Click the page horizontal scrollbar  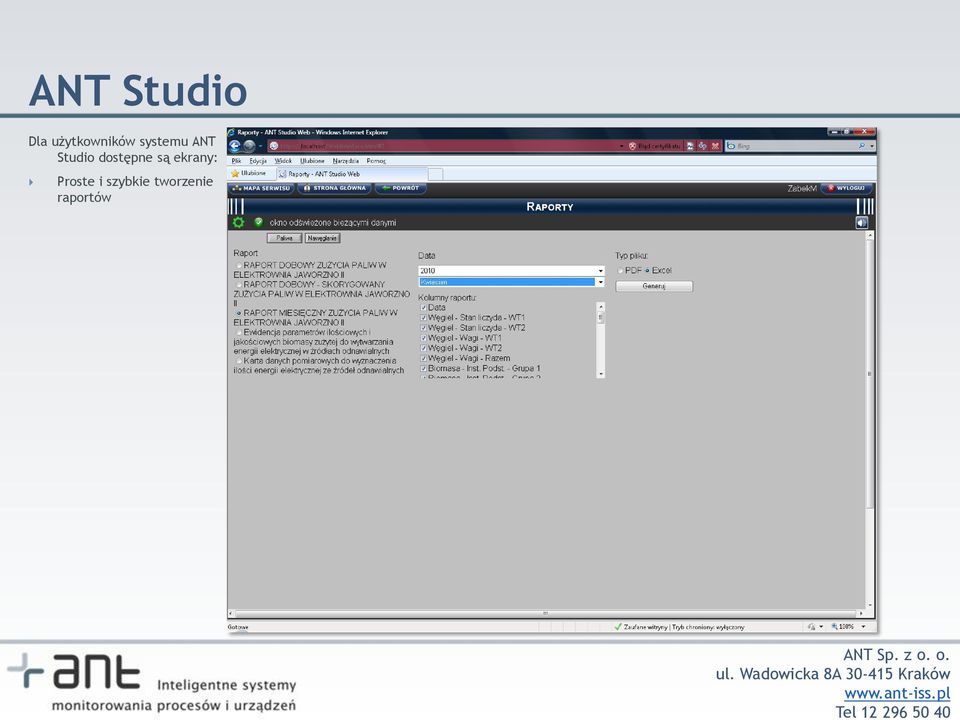545,613
